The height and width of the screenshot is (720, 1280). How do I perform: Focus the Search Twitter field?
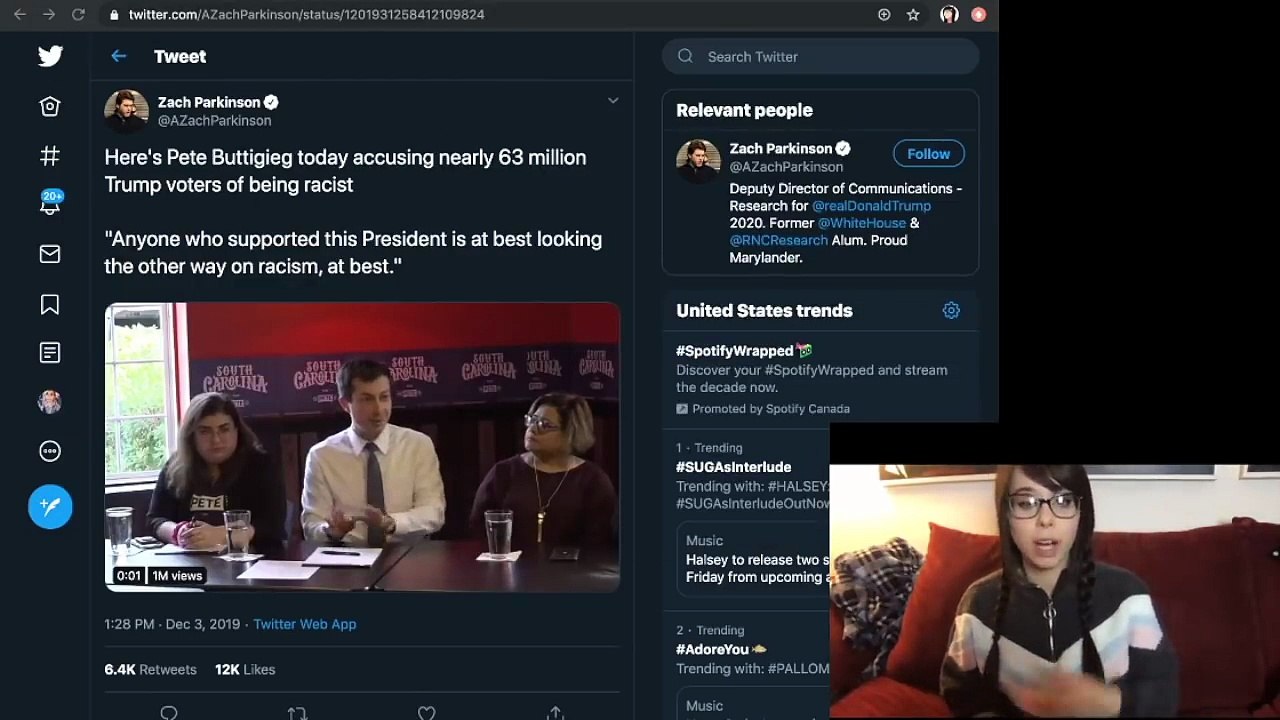tap(820, 57)
